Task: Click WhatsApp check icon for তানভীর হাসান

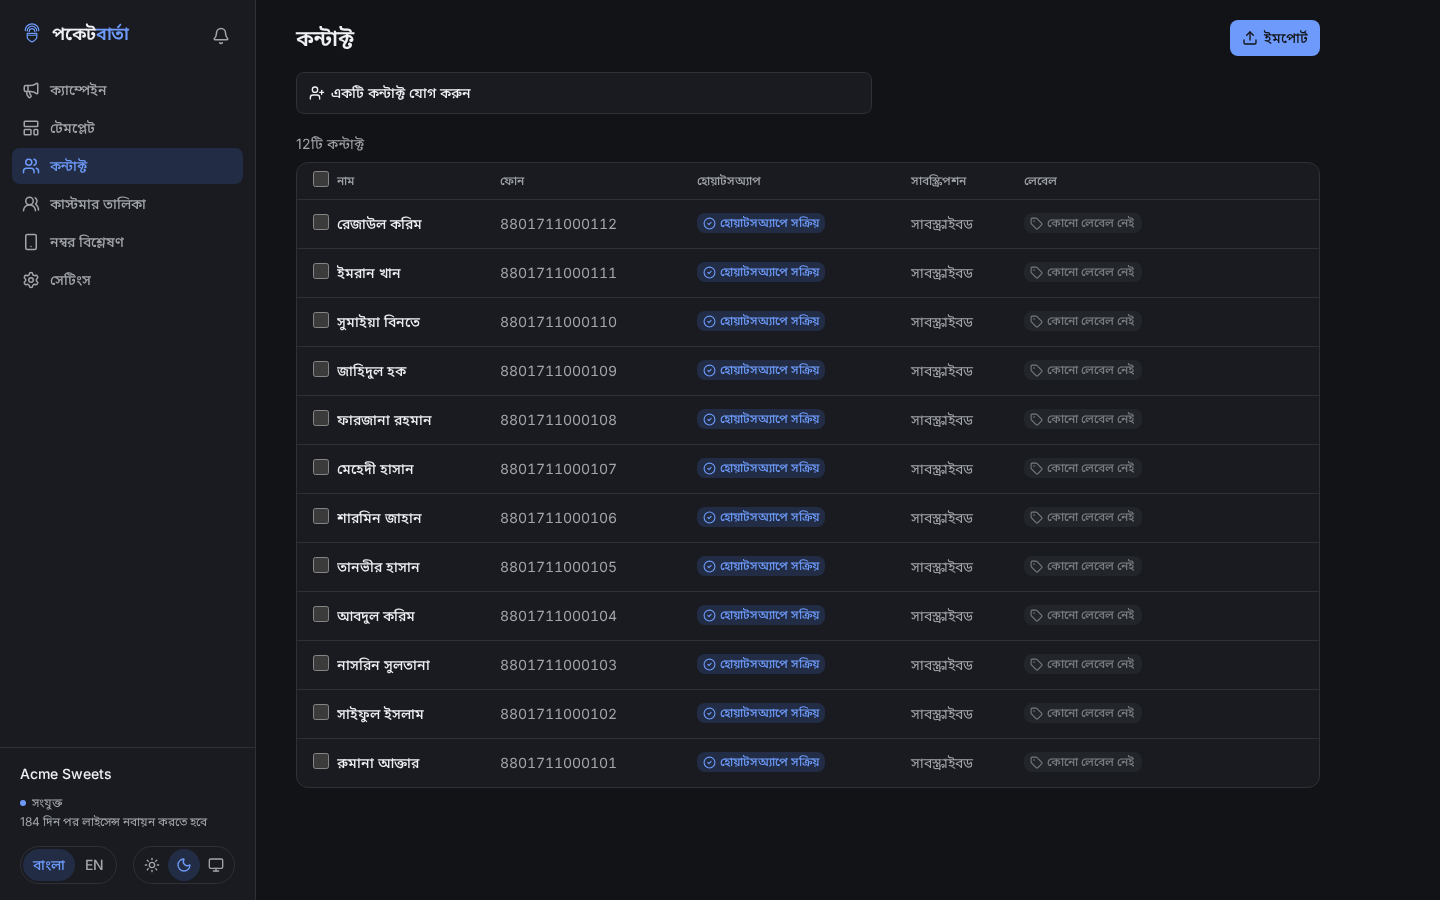Action: (709, 566)
